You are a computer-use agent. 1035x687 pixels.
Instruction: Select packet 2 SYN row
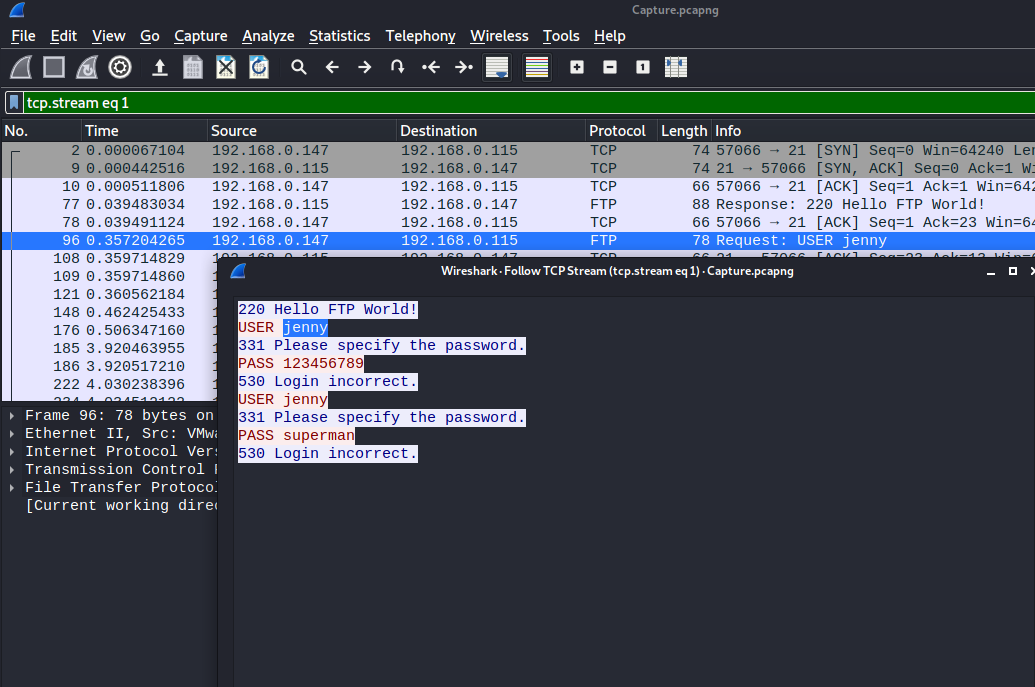(x=518, y=150)
